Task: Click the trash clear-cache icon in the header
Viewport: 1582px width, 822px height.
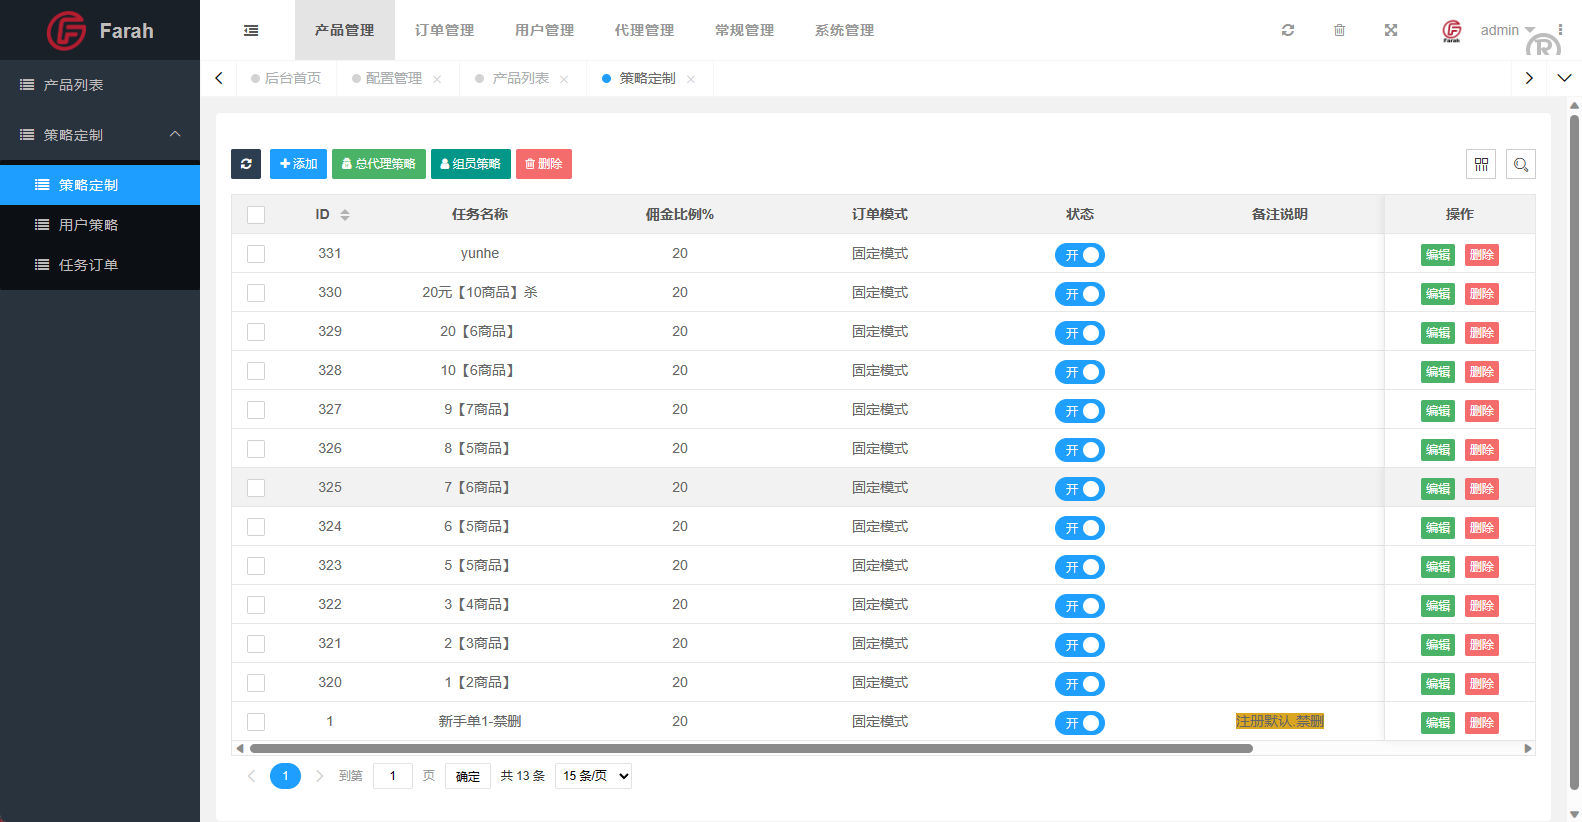Action: [1339, 30]
